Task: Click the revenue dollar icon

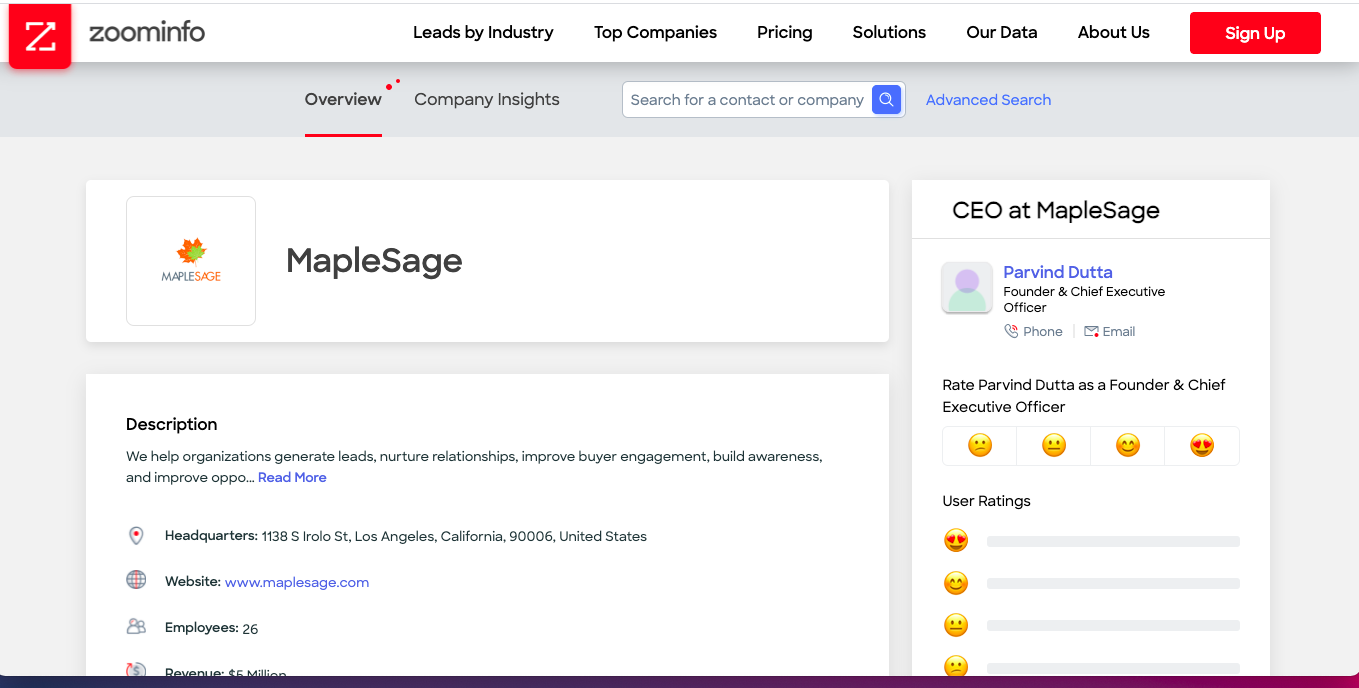Action: [137, 670]
